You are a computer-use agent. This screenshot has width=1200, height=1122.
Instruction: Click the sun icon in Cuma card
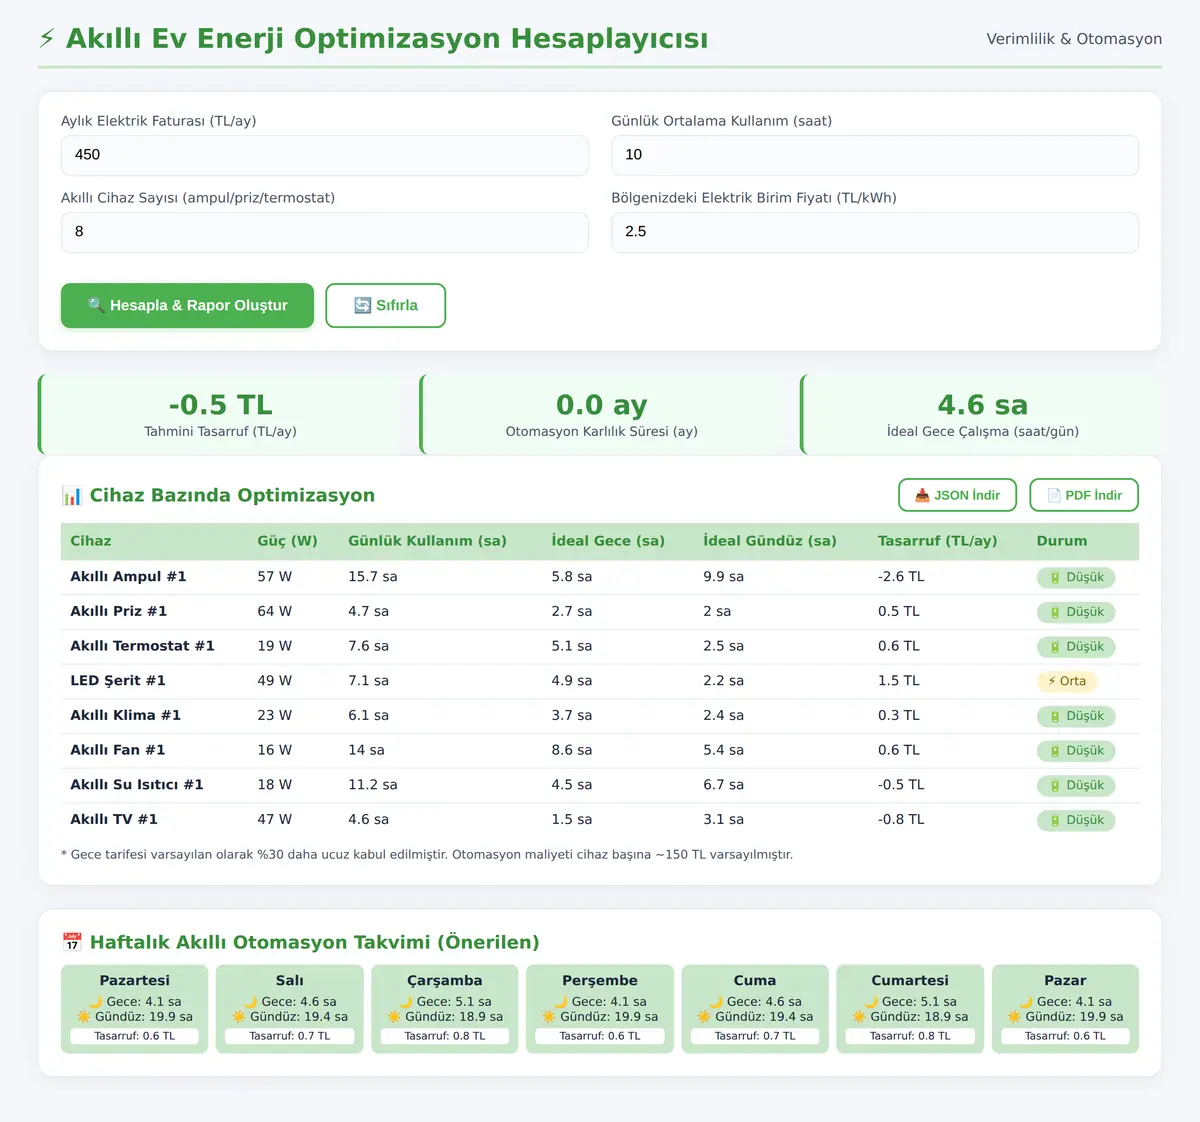pos(704,1017)
